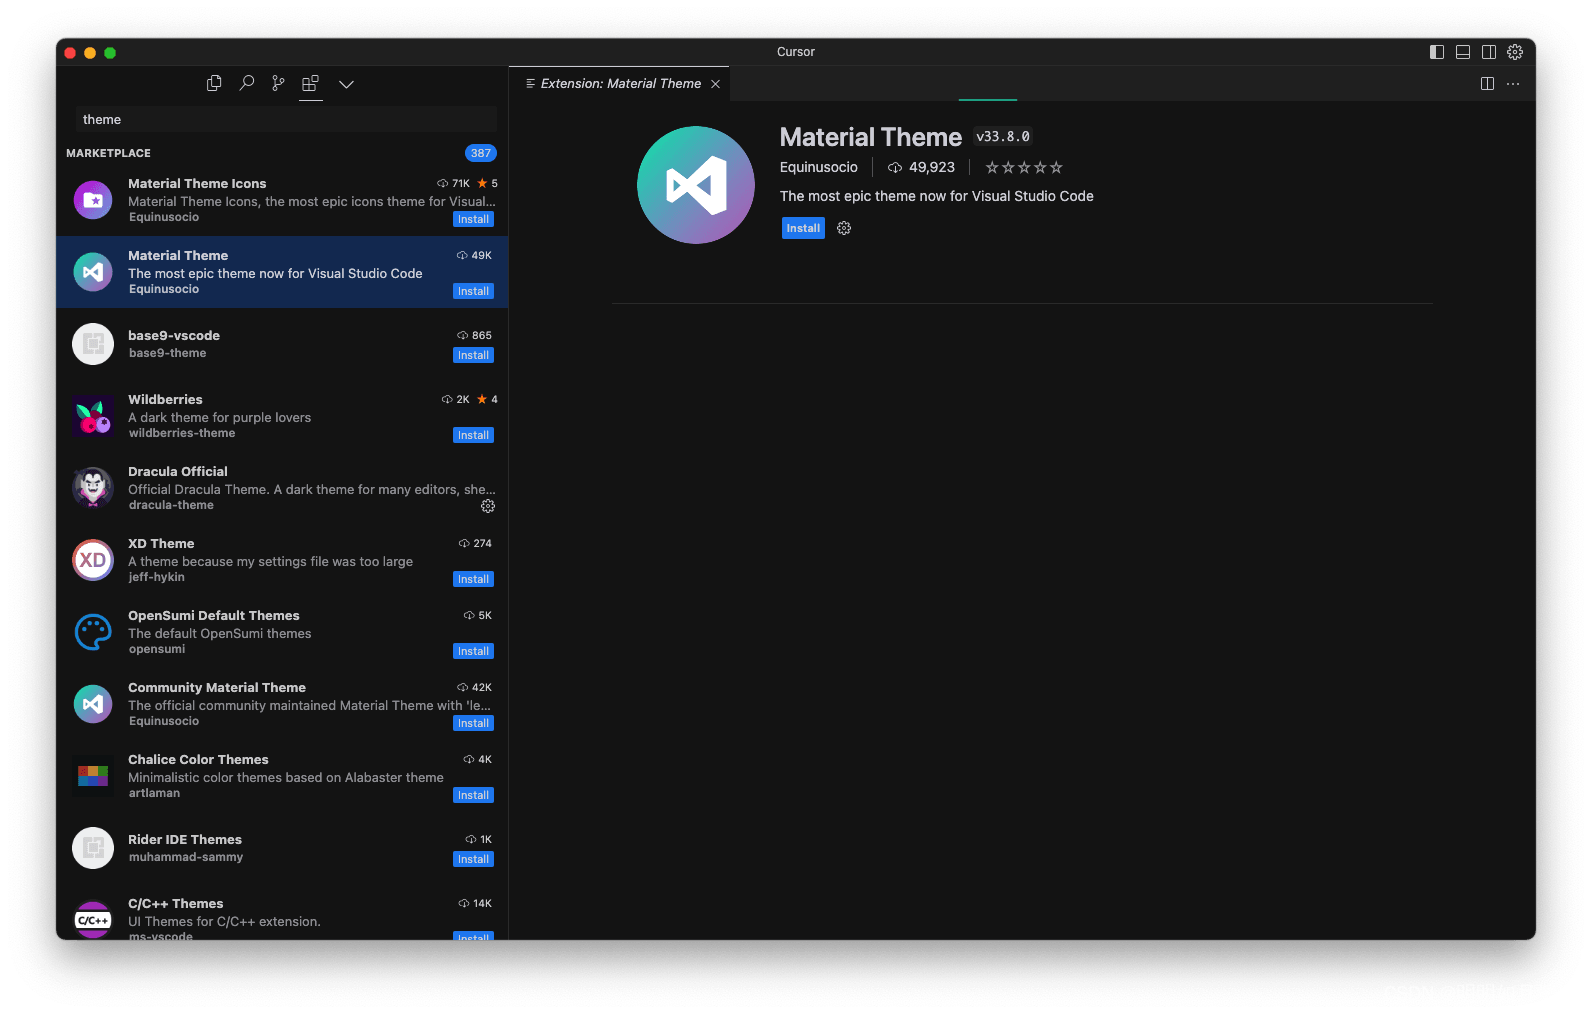Select the Rider IDE Themes item

282,848
